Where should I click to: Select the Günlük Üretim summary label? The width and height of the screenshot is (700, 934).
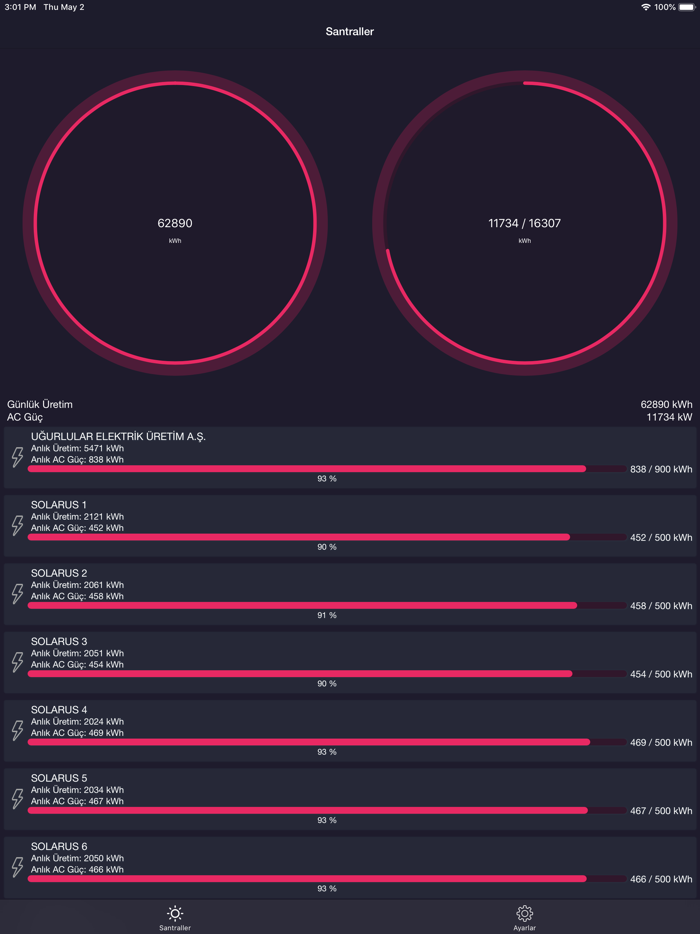tap(40, 404)
